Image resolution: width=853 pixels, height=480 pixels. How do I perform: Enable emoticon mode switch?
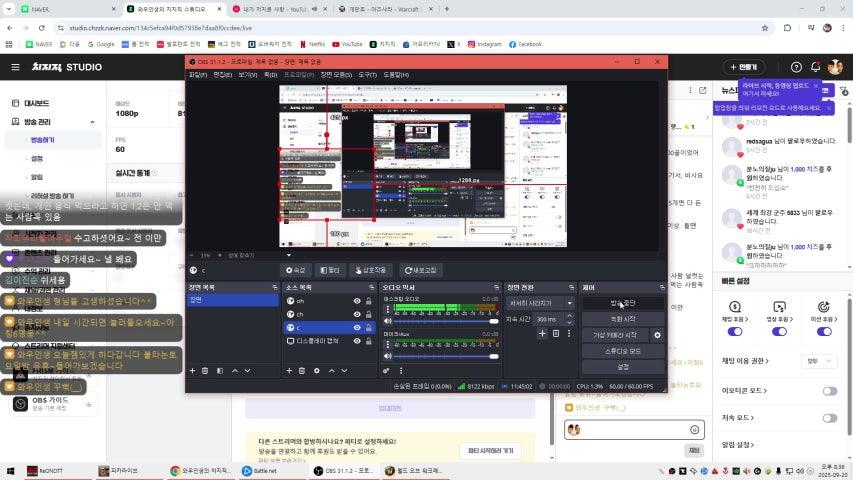tap(830, 391)
